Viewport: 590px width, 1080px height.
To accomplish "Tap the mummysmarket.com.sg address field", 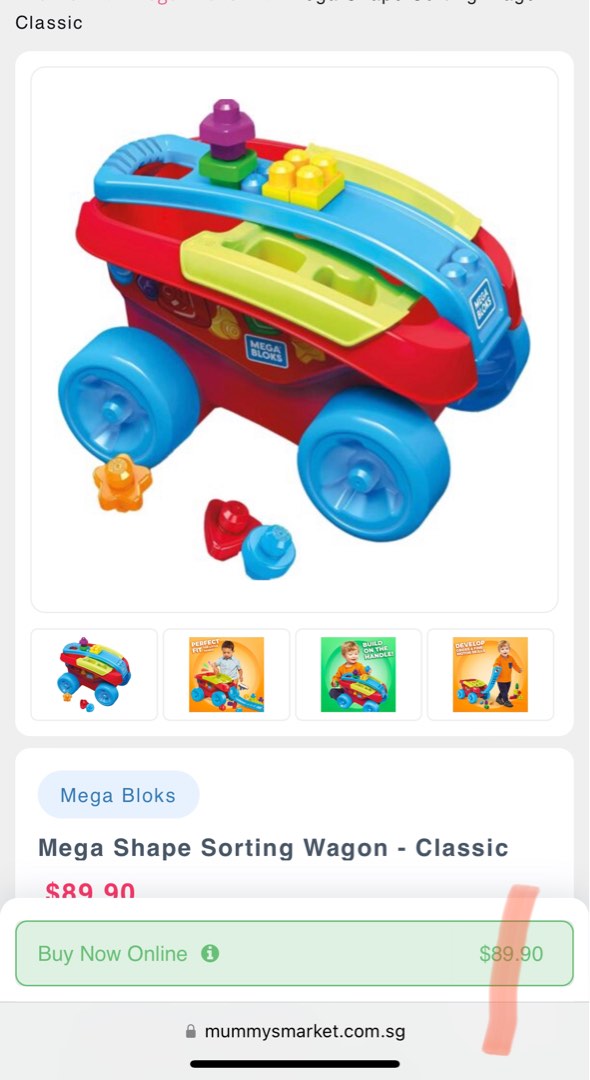I will (x=295, y=1031).
